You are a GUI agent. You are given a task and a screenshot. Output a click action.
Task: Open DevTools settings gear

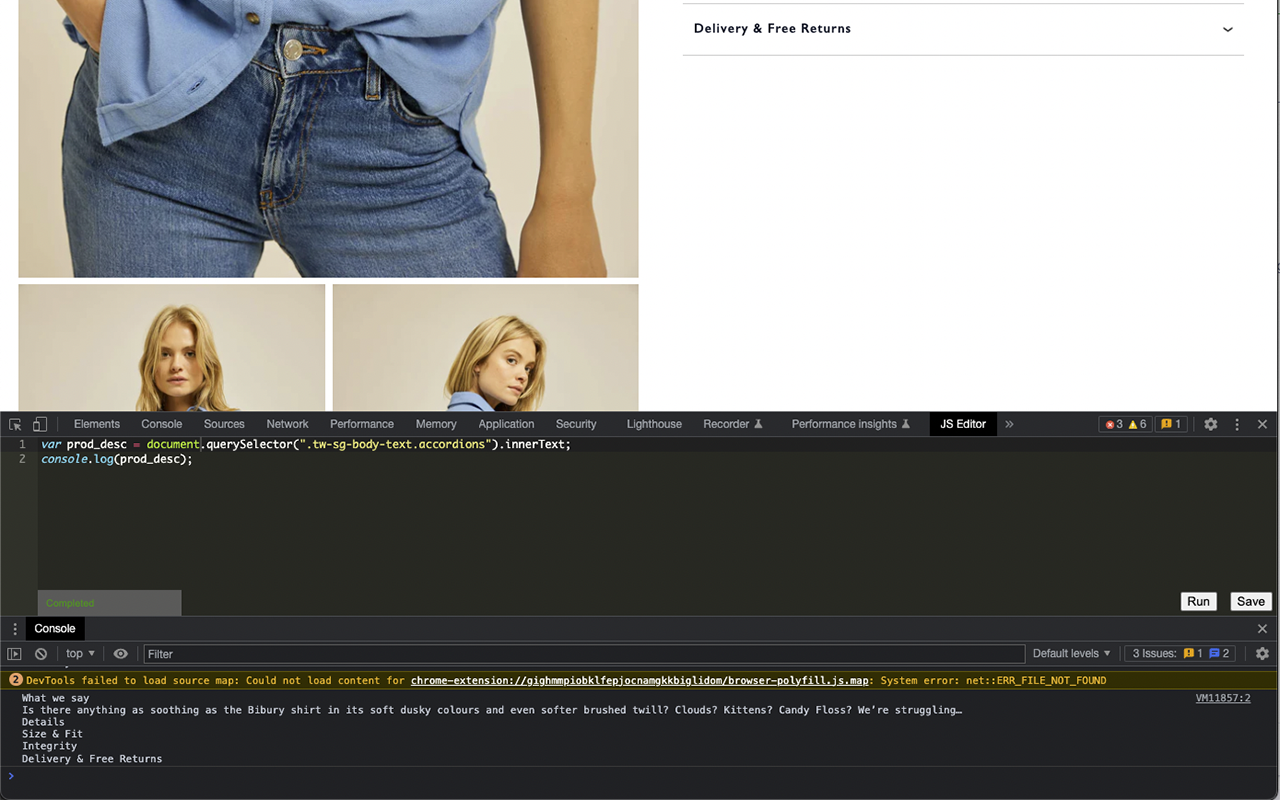tap(1210, 423)
